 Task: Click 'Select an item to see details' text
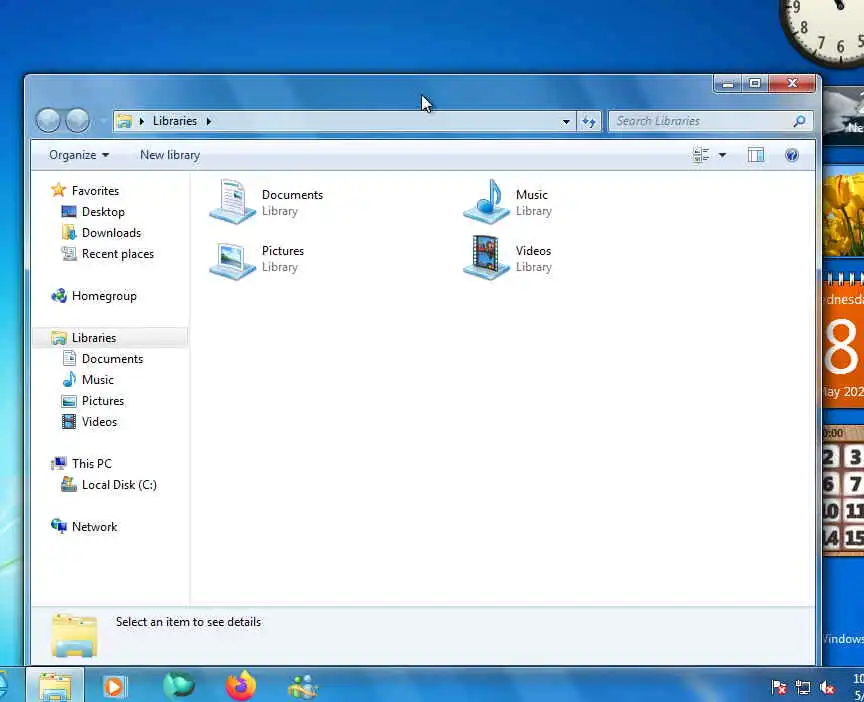tap(188, 622)
